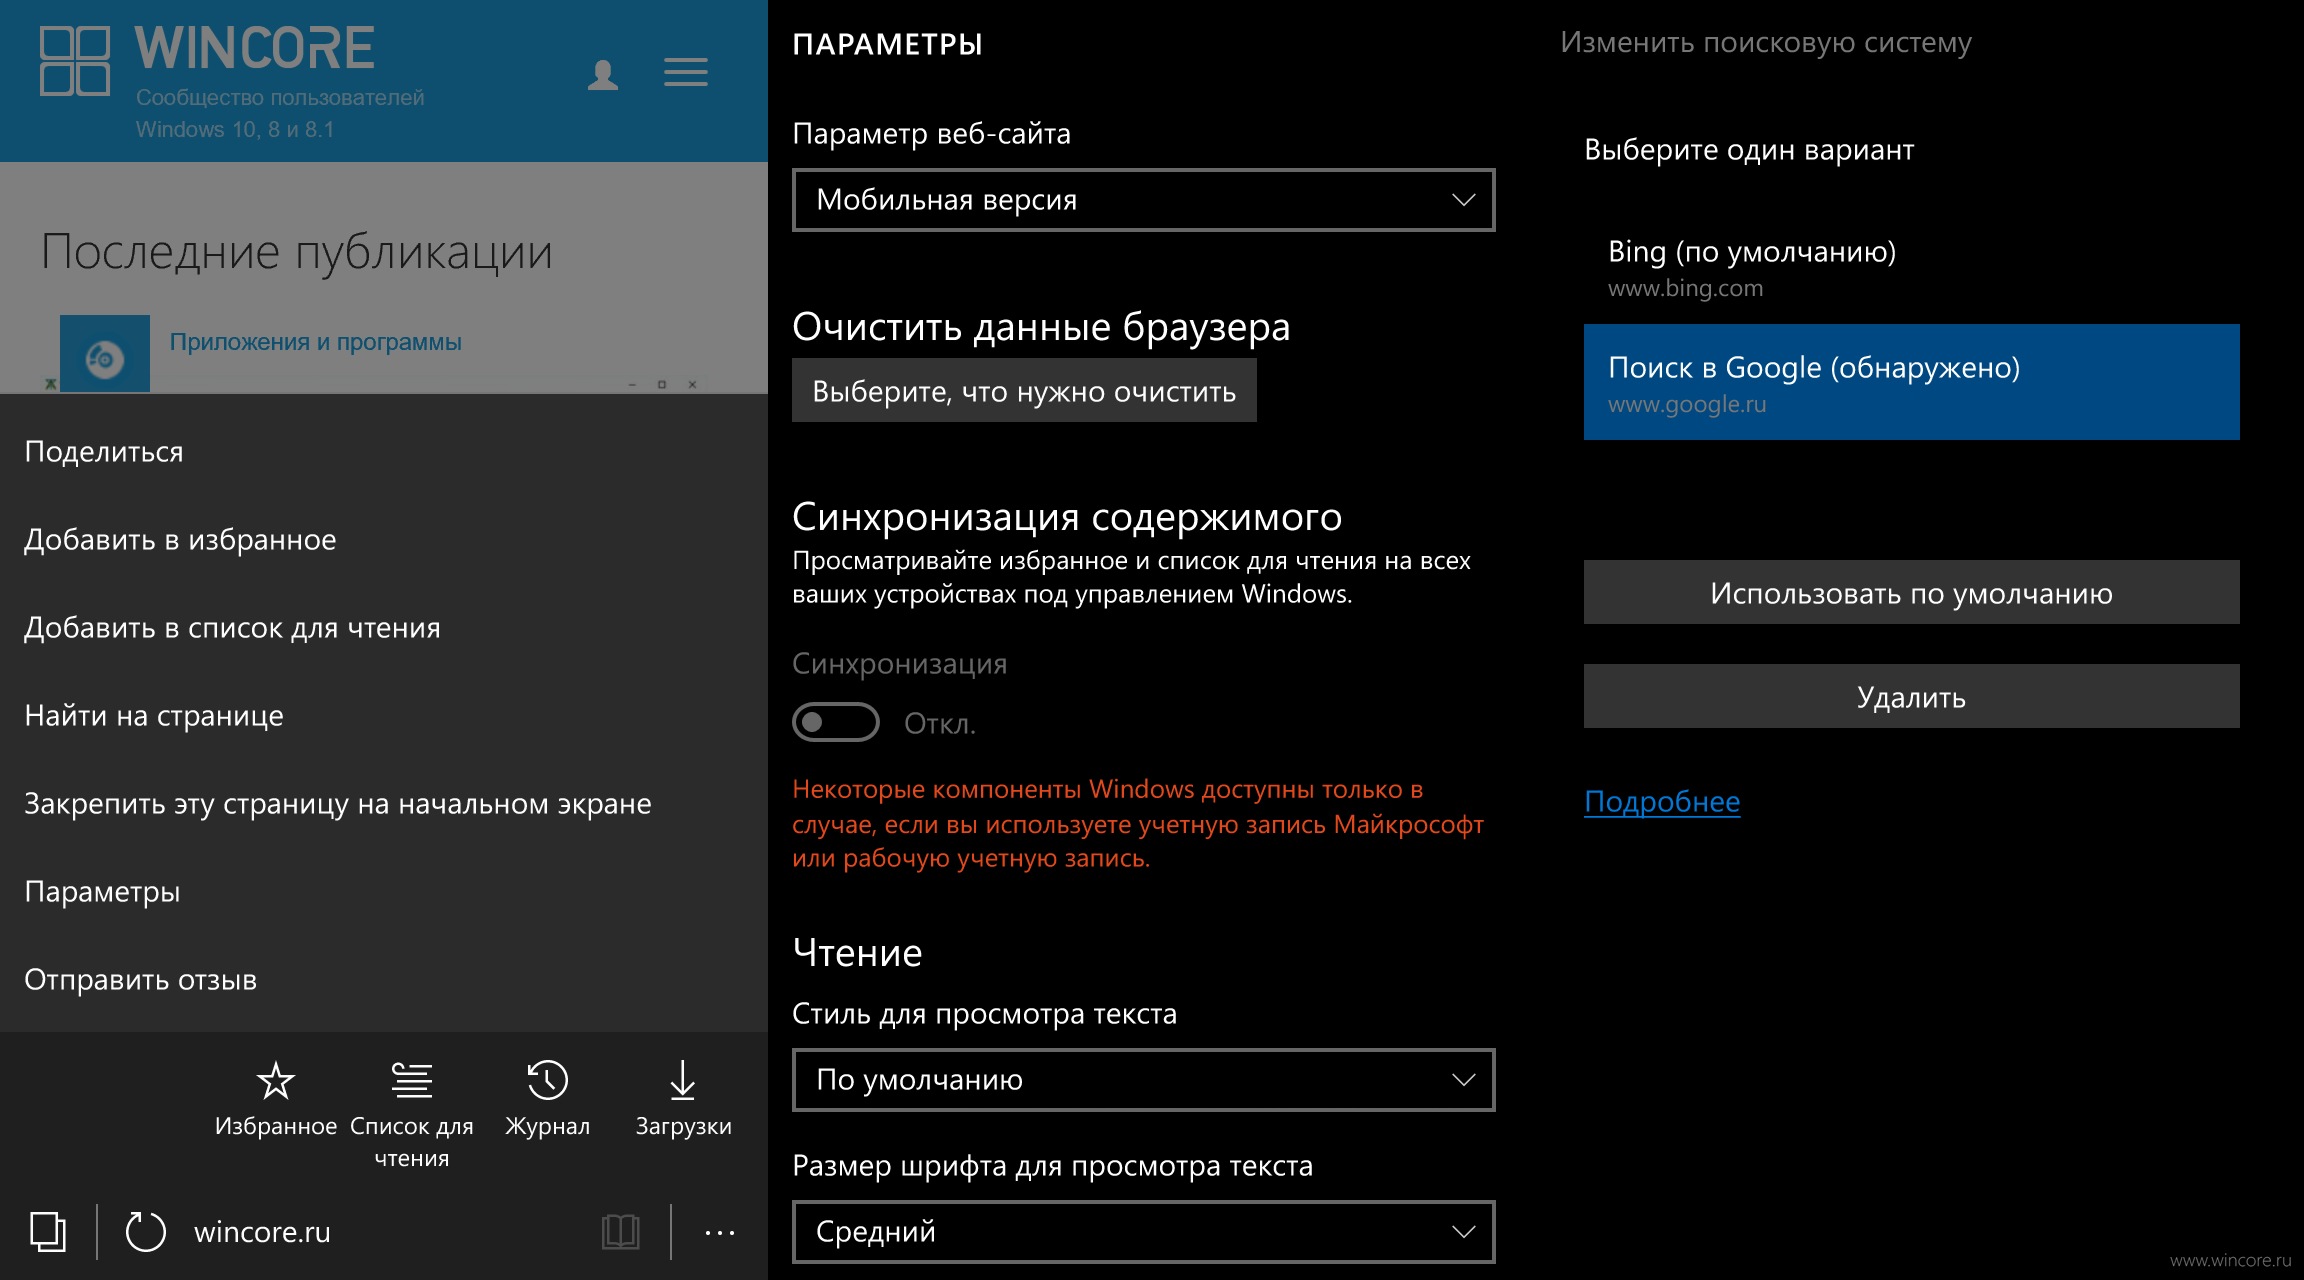Select Закрепить эту страницу на начальном экране
Image resolution: width=2304 pixels, height=1280 pixels.
384,804
